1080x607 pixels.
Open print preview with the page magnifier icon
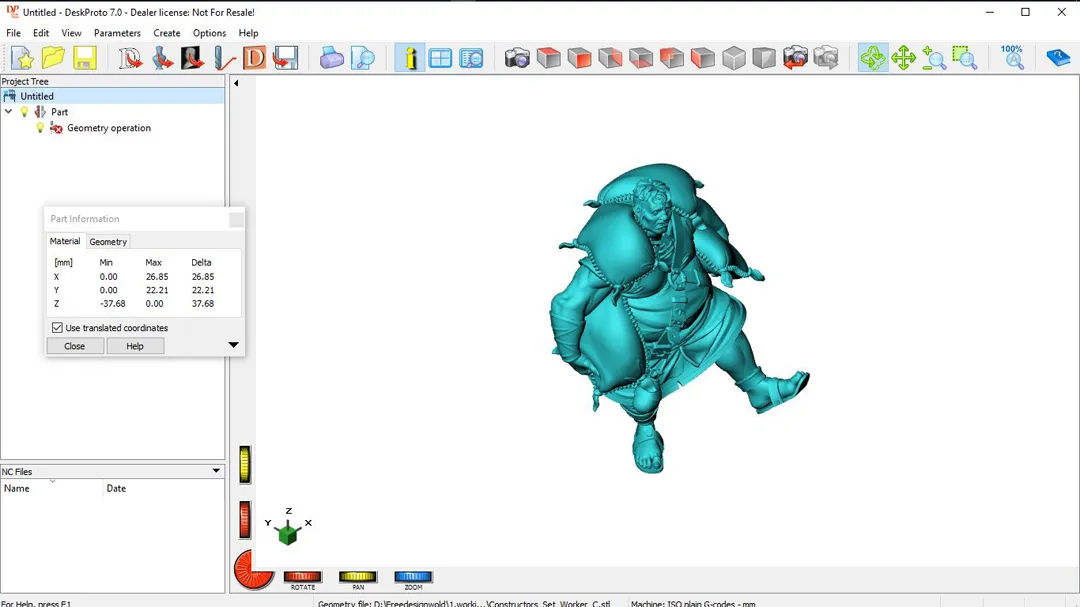coord(362,59)
